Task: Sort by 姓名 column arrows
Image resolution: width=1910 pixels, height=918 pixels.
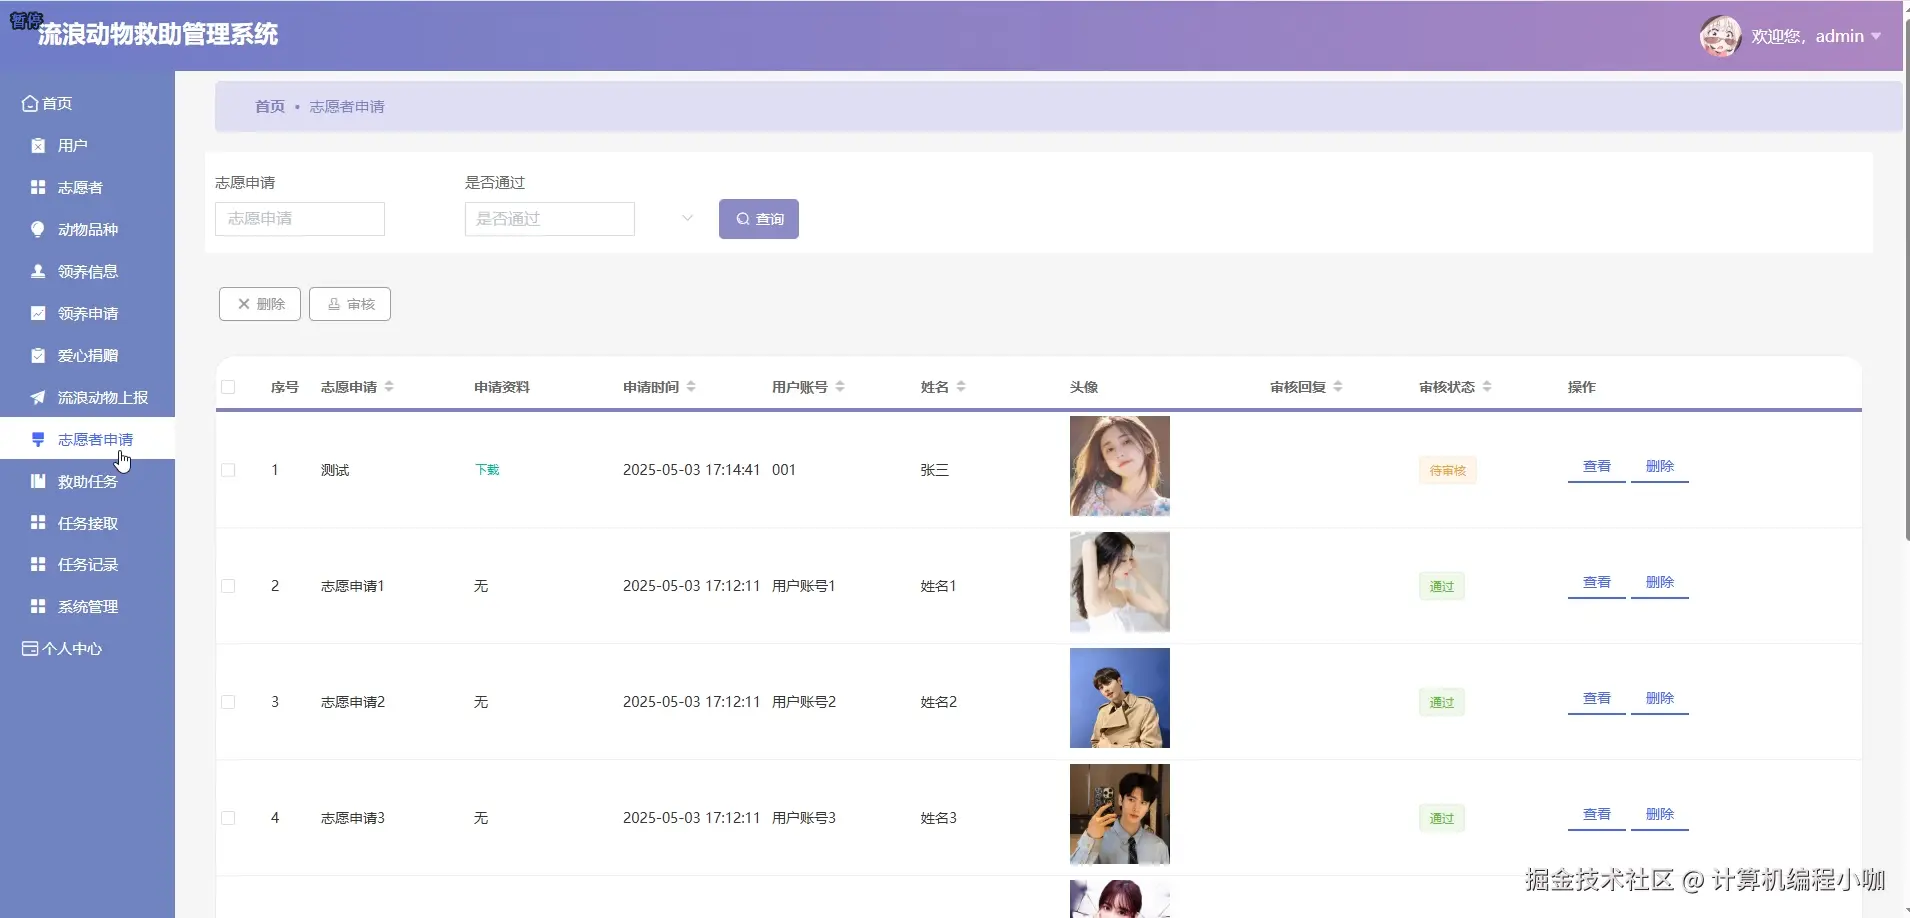Action: 961,387
